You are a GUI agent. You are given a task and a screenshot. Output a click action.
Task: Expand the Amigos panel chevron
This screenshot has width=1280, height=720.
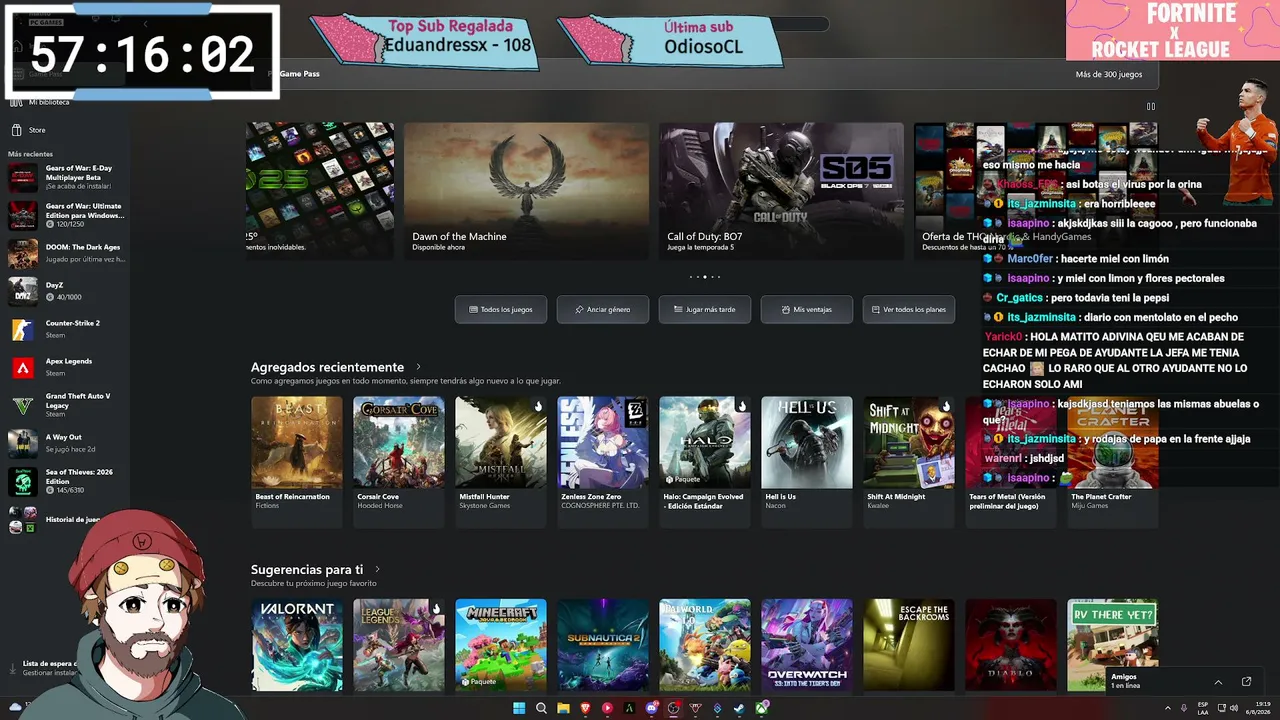click(x=1218, y=682)
